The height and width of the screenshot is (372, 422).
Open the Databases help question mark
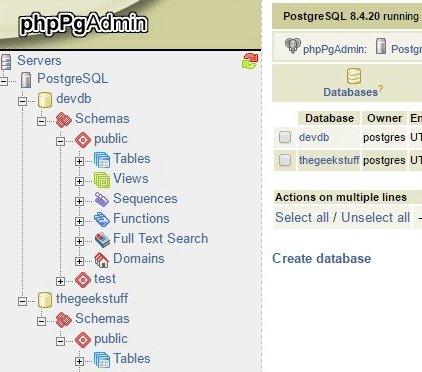[381, 89]
